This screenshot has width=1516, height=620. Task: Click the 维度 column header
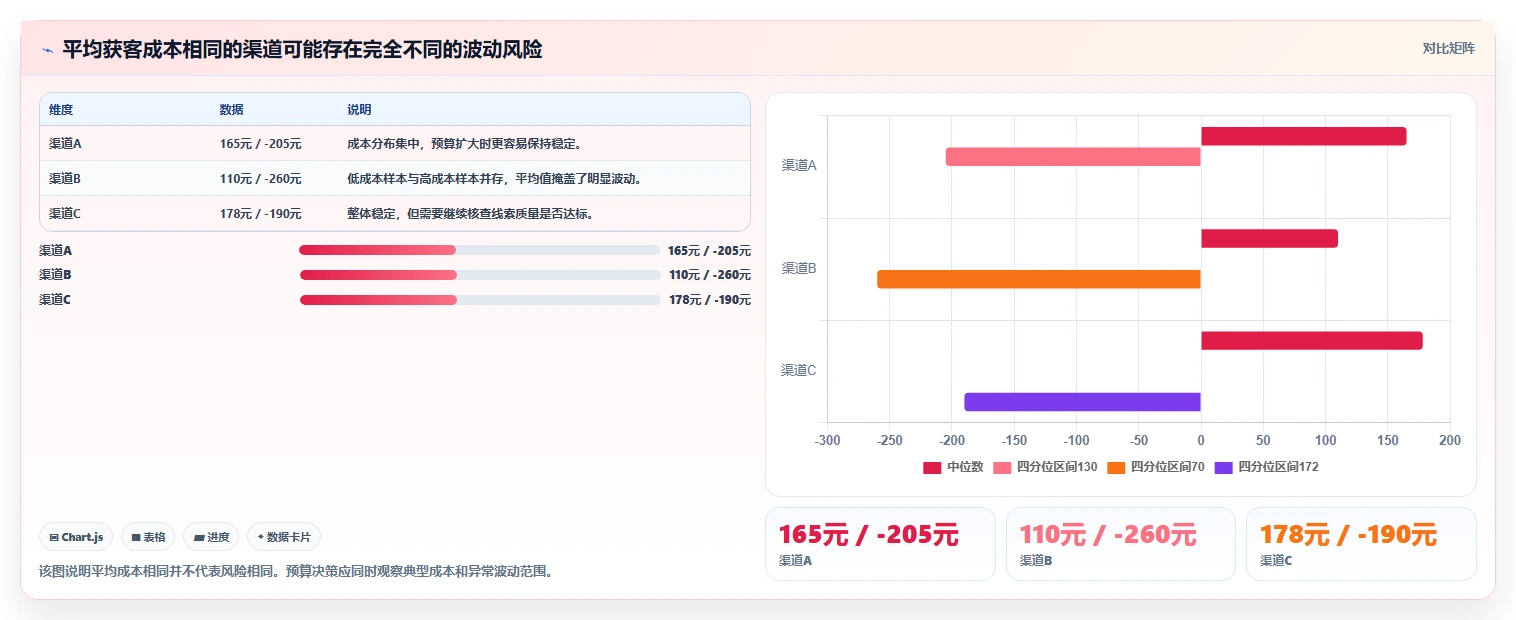[61, 110]
